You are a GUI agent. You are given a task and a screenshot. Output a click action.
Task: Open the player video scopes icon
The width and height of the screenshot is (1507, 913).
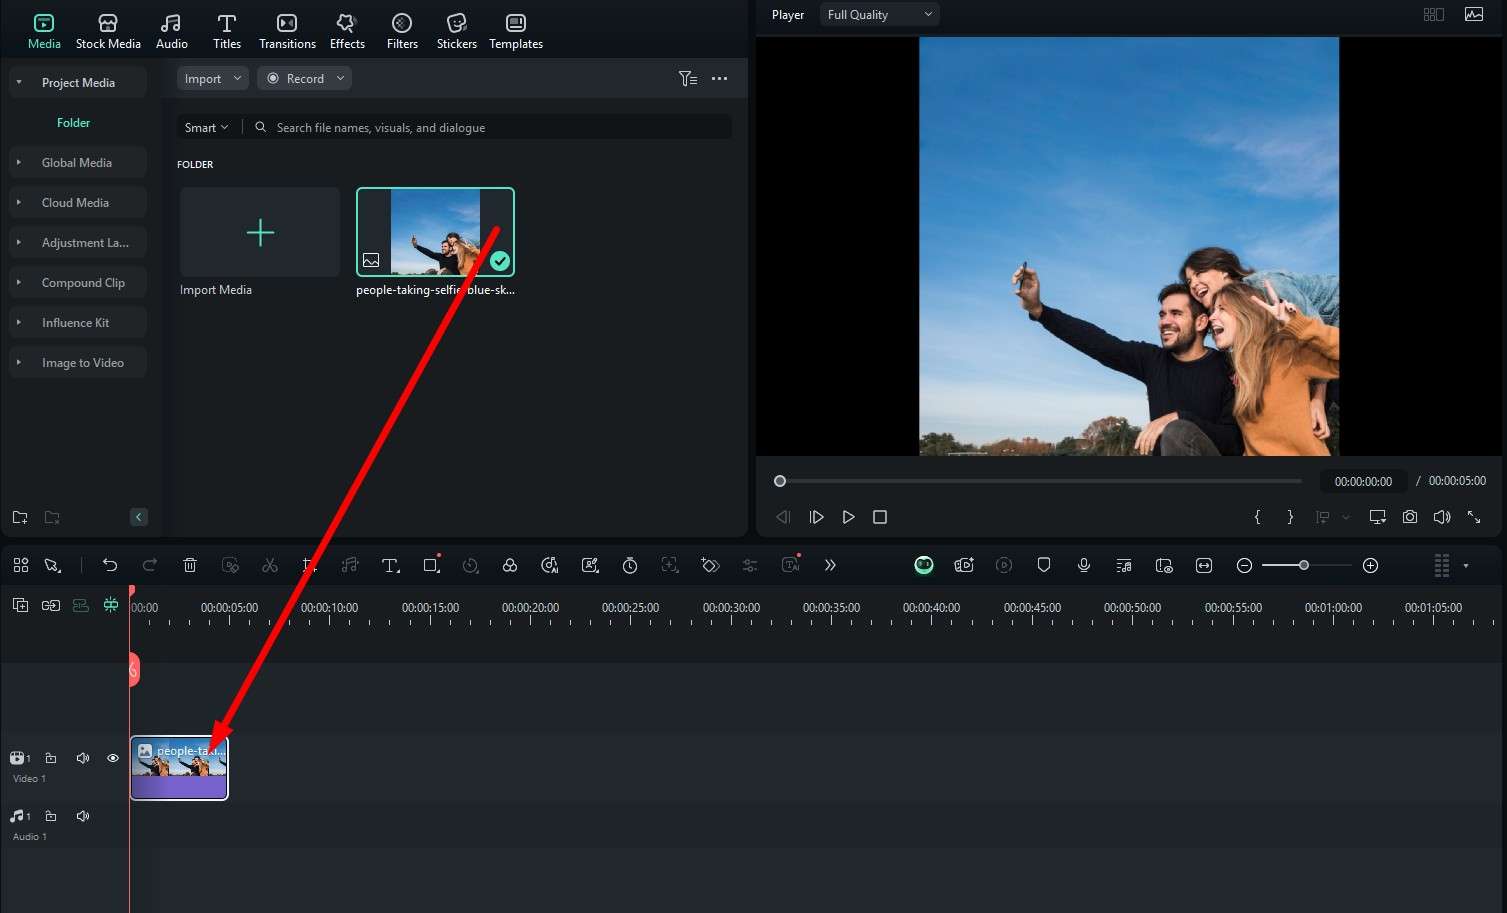[1474, 14]
